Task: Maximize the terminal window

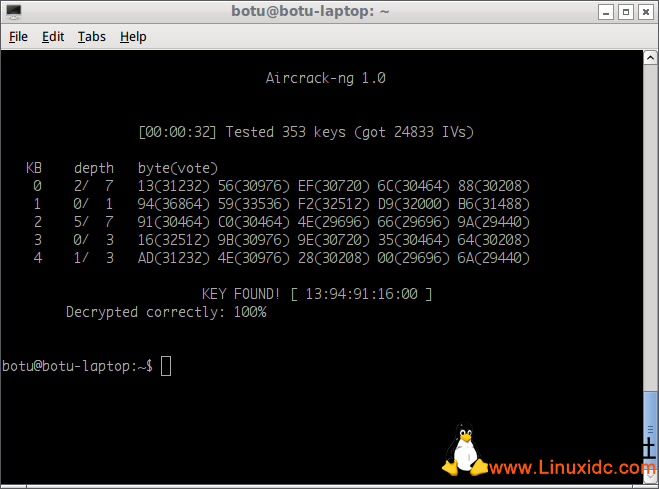Action: (625, 12)
